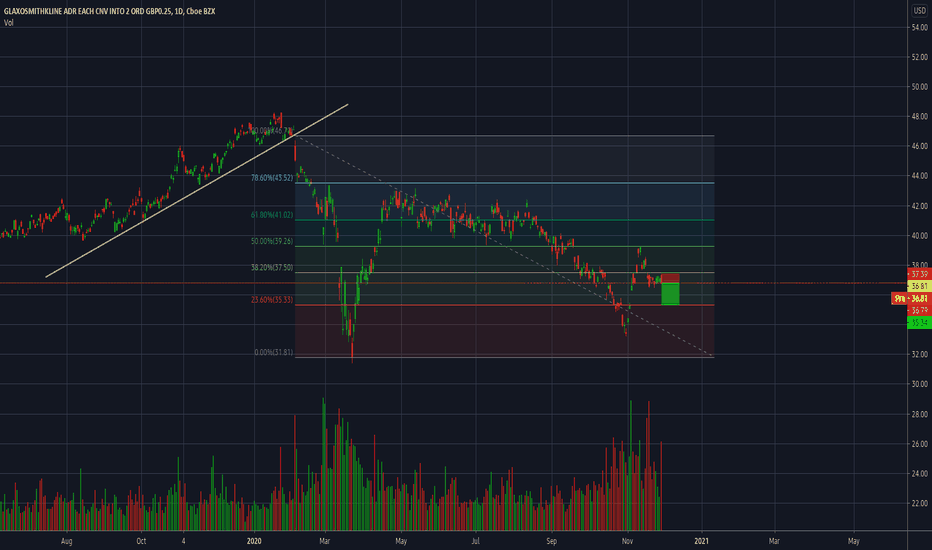This screenshot has height=550, width=932.
Task: Click the 100.00%(46.72) Fibonacci label
Action: (x=272, y=130)
